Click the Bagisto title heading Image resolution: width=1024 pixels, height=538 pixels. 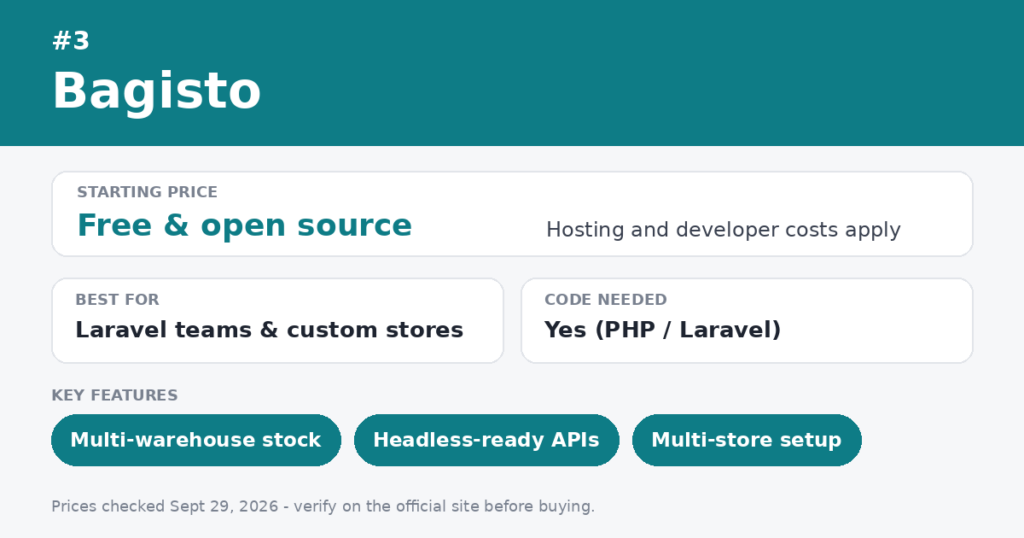pos(157,91)
